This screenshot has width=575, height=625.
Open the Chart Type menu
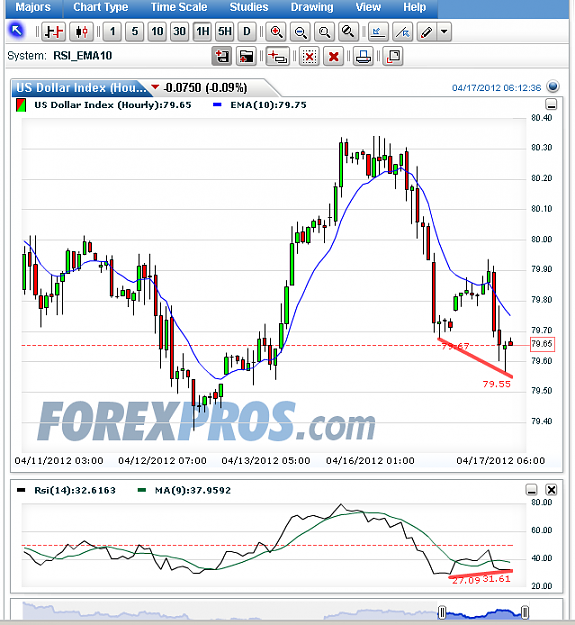tap(100, 7)
